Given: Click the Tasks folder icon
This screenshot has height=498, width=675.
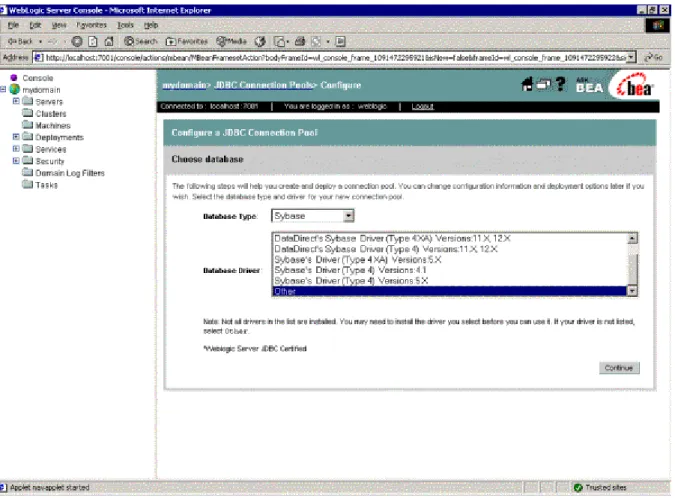Looking at the screenshot, I should click(28, 184).
